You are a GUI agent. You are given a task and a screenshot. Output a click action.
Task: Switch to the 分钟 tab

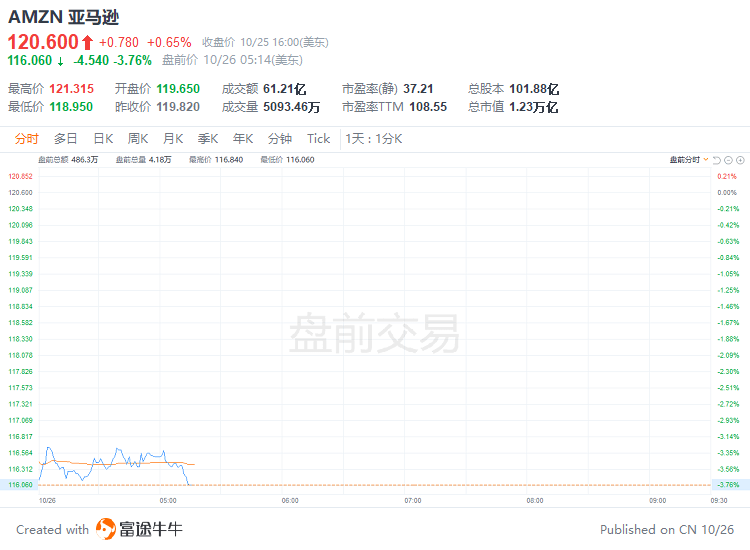click(x=280, y=139)
